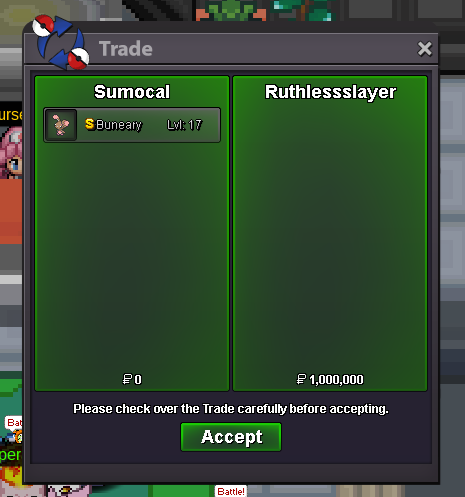Click Sumocal's 0 money amount
This screenshot has width=465, height=497.
[x=132, y=379]
